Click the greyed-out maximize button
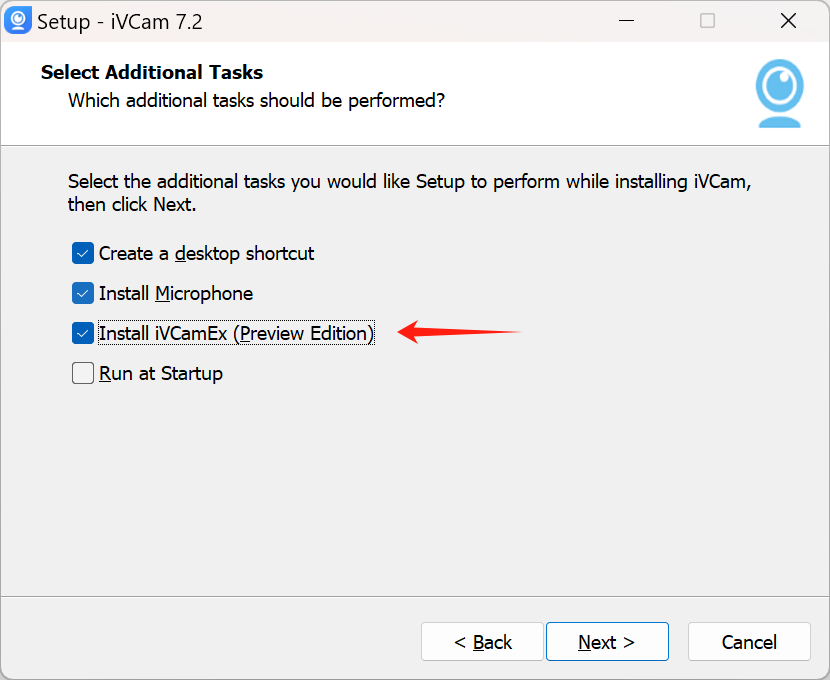Screen dimensions: 830x680 (707, 21)
